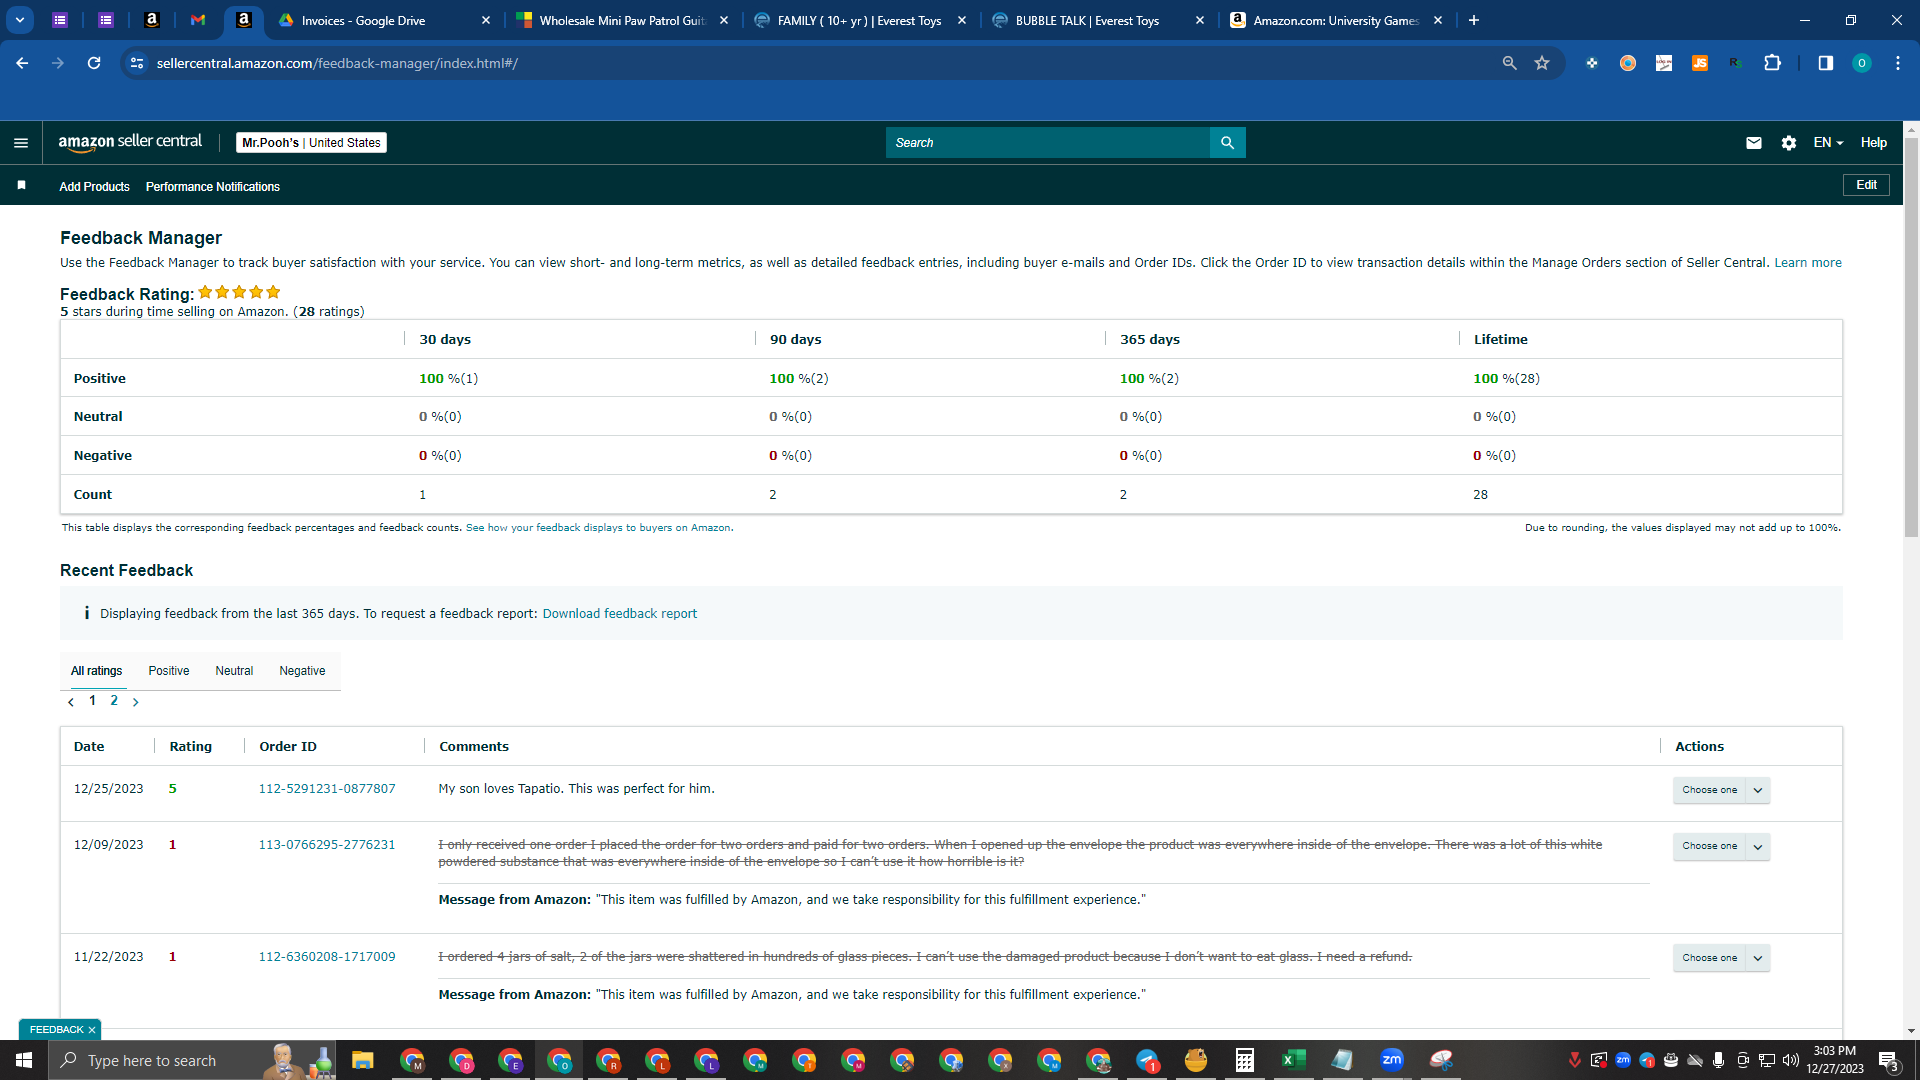Screen dimensions: 1920x1080
Task: Open Choose one dropdown for 11/22/2023 feedback
Action: pyautogui.click(x=1721, y=958)
